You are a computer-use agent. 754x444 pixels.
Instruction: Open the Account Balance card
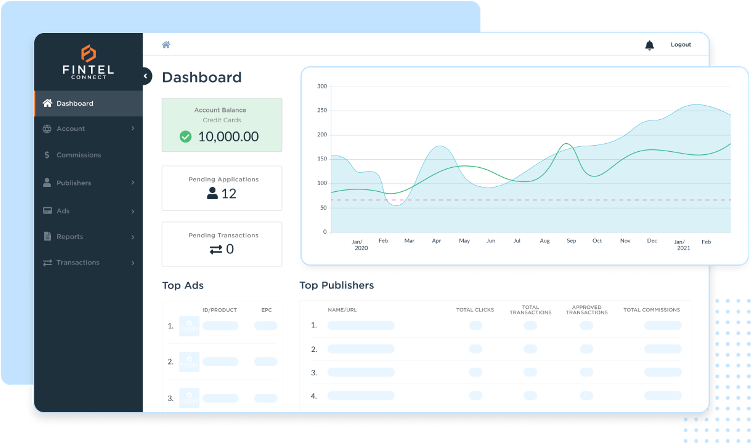[222, 125]
